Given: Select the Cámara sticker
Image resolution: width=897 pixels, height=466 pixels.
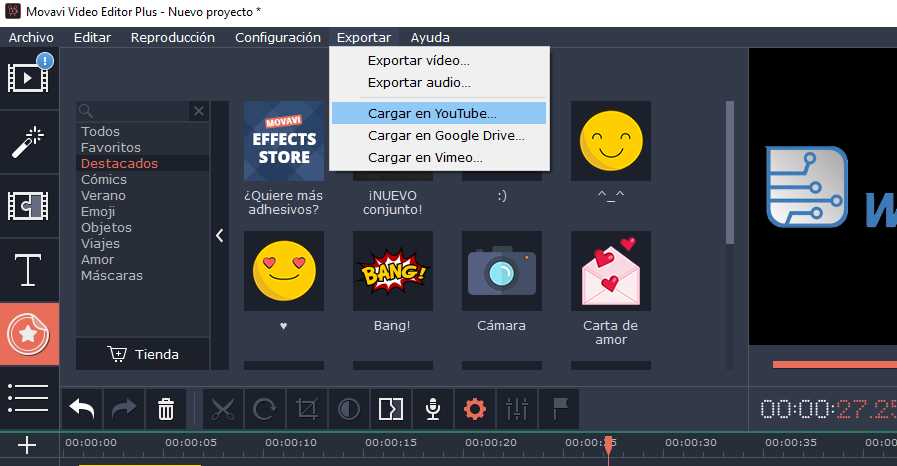Looking at the screenshot, I should [x=502, y=271].
